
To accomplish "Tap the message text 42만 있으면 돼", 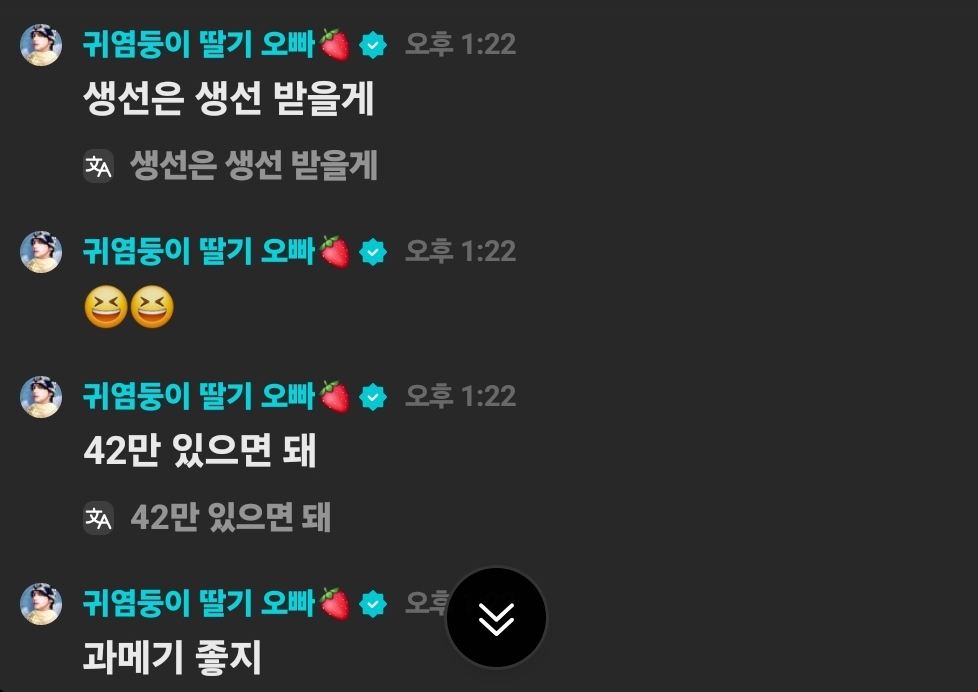I will point(200,451).
